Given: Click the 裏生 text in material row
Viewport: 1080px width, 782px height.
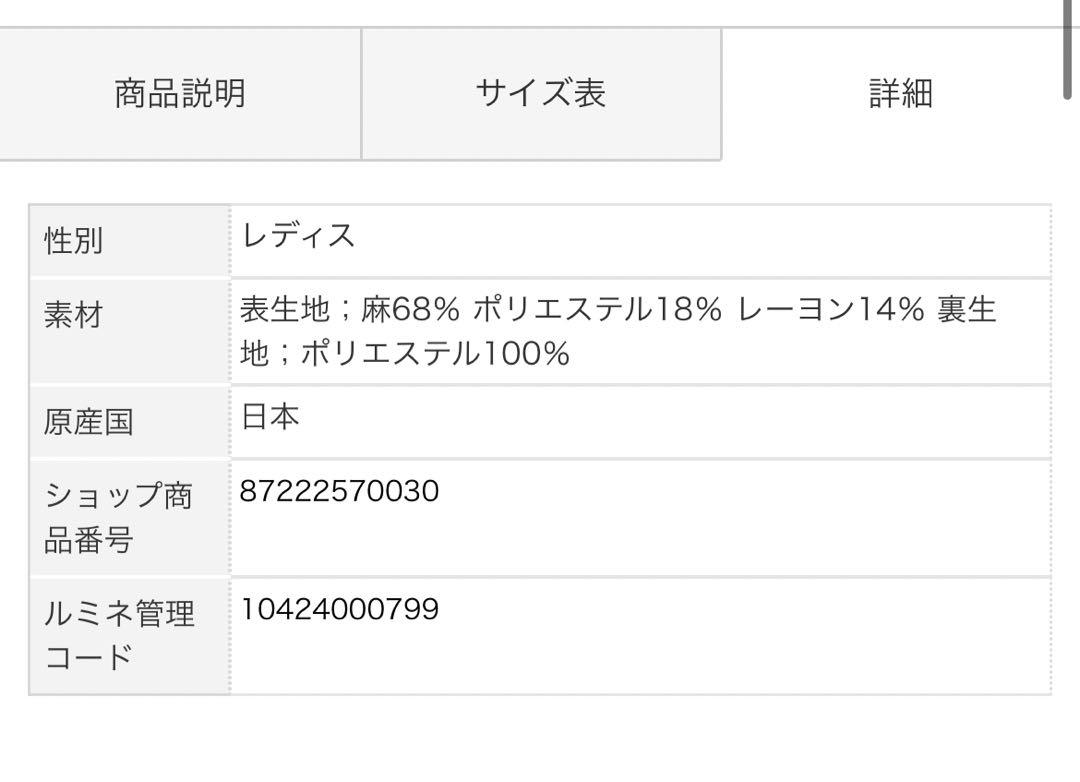Looking at the screenshot, I should pos(966,309).
